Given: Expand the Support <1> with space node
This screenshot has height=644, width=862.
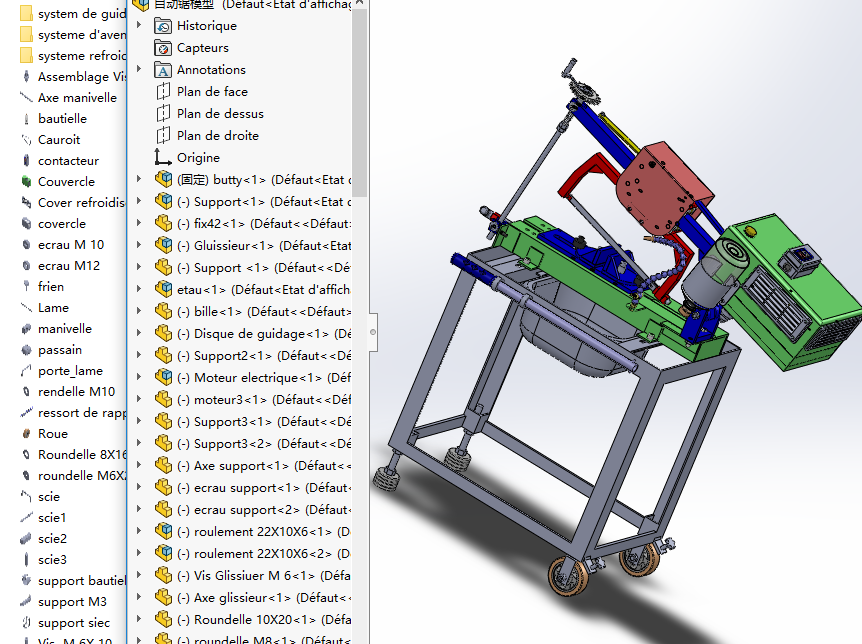Looking at the screenshot, I should pos(139,267).
